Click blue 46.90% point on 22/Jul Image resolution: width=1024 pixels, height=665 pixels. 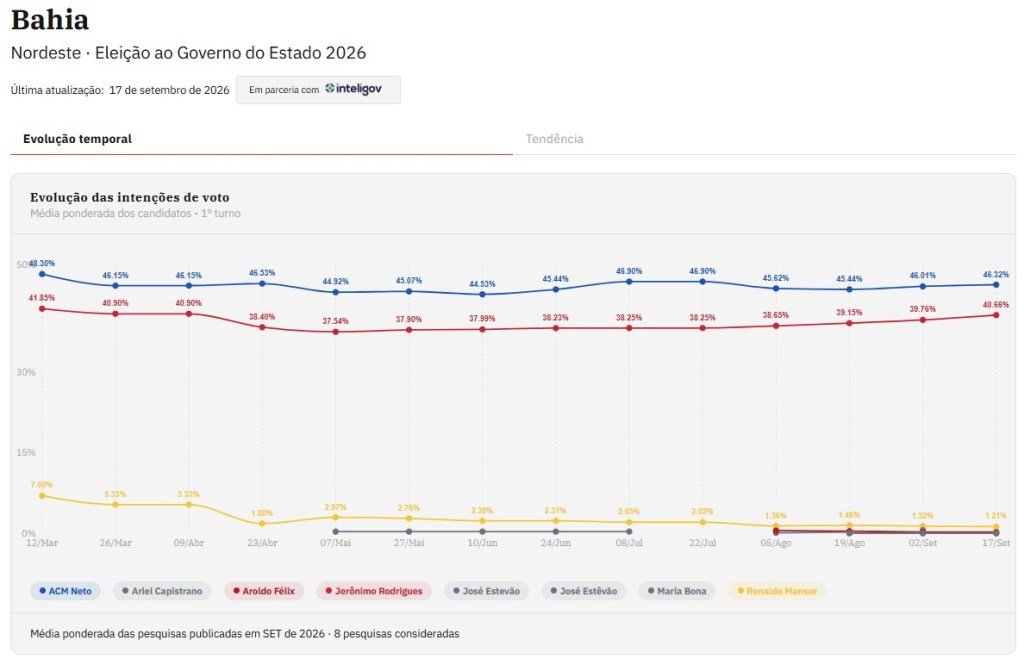(x=703, y=282)
